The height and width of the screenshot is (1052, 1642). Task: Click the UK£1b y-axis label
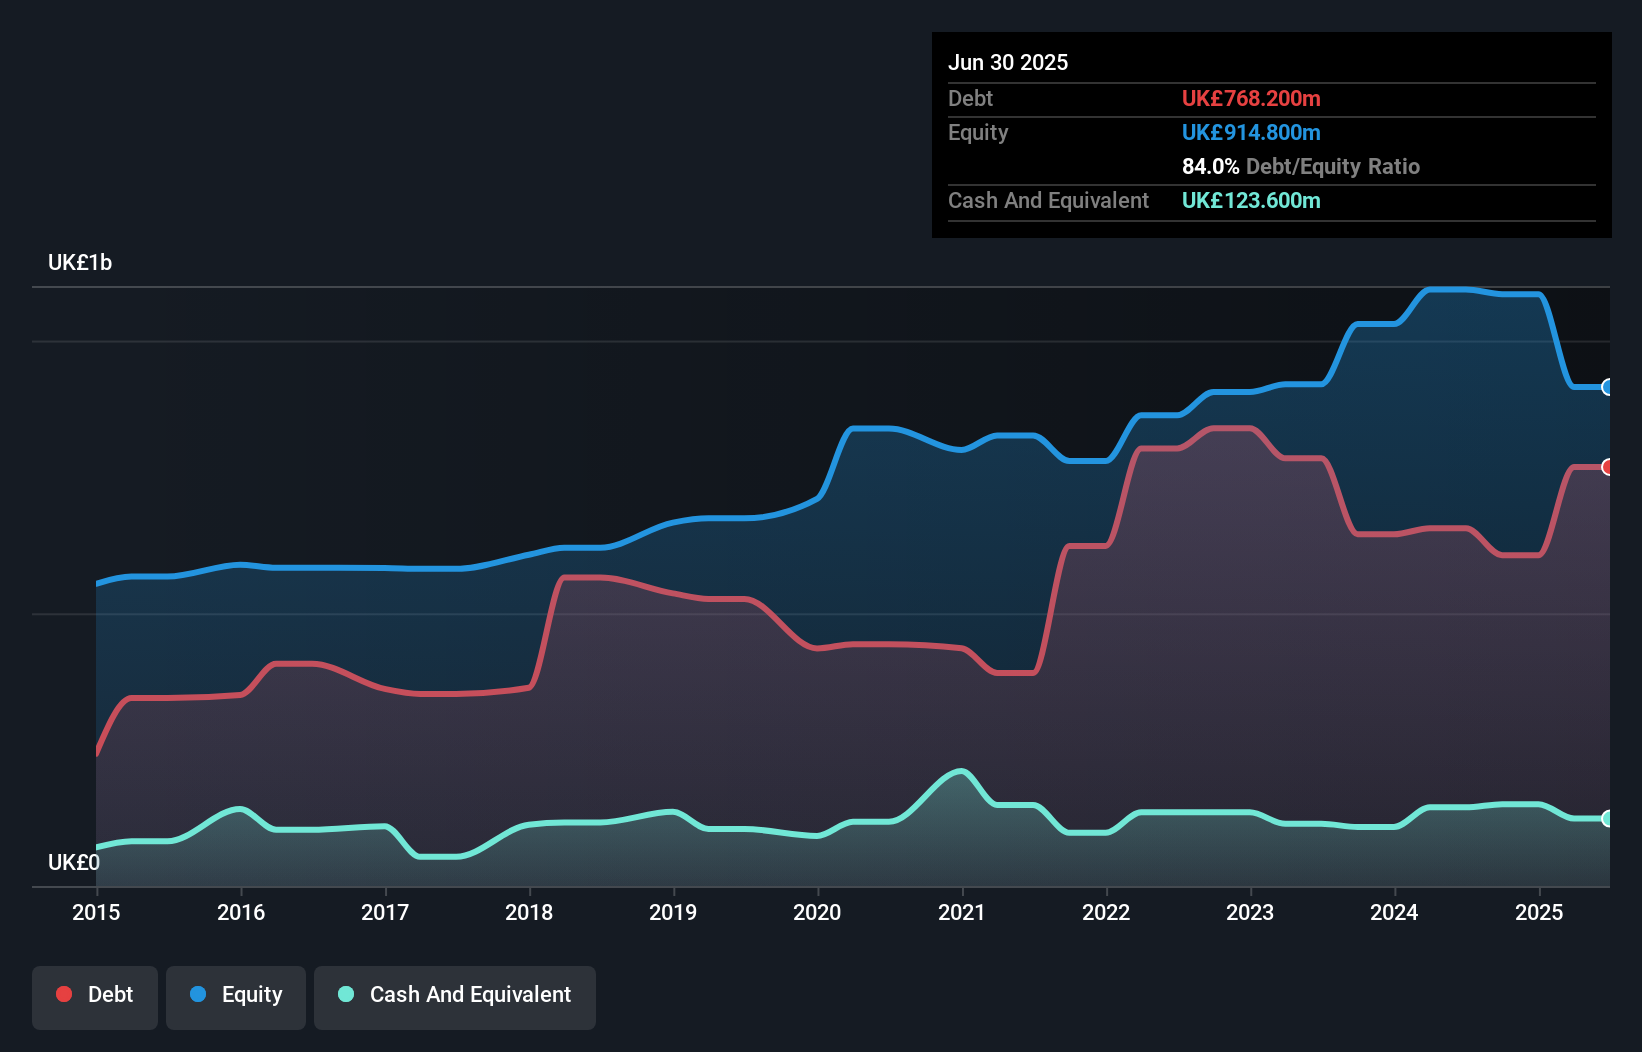pos(80,263)
